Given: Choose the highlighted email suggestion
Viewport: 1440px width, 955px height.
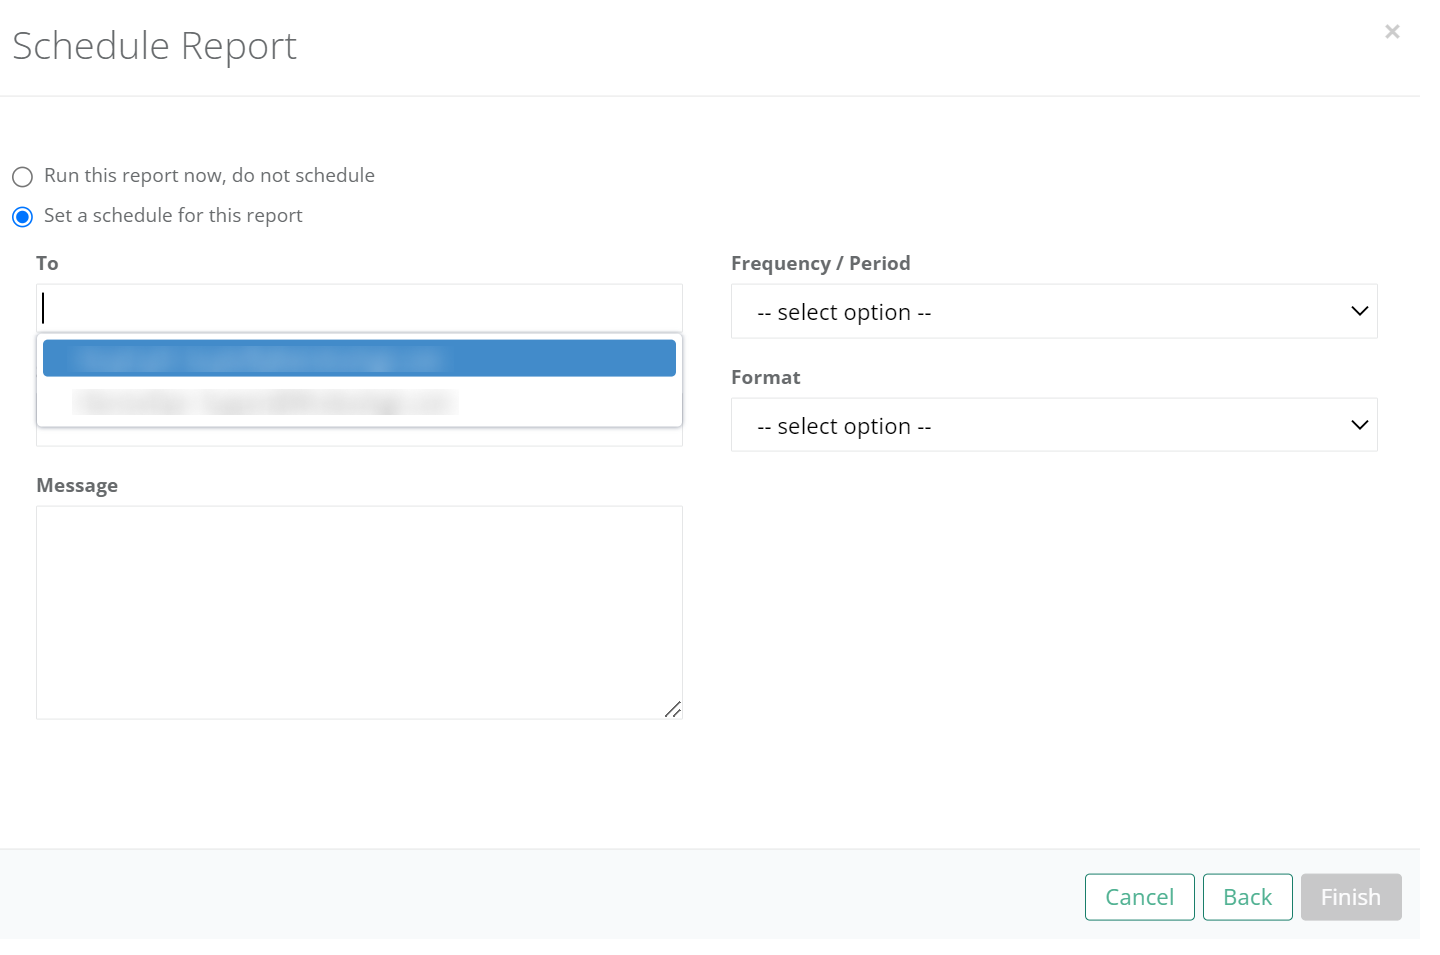Looking at the screenshot, I should click(359, 357).
